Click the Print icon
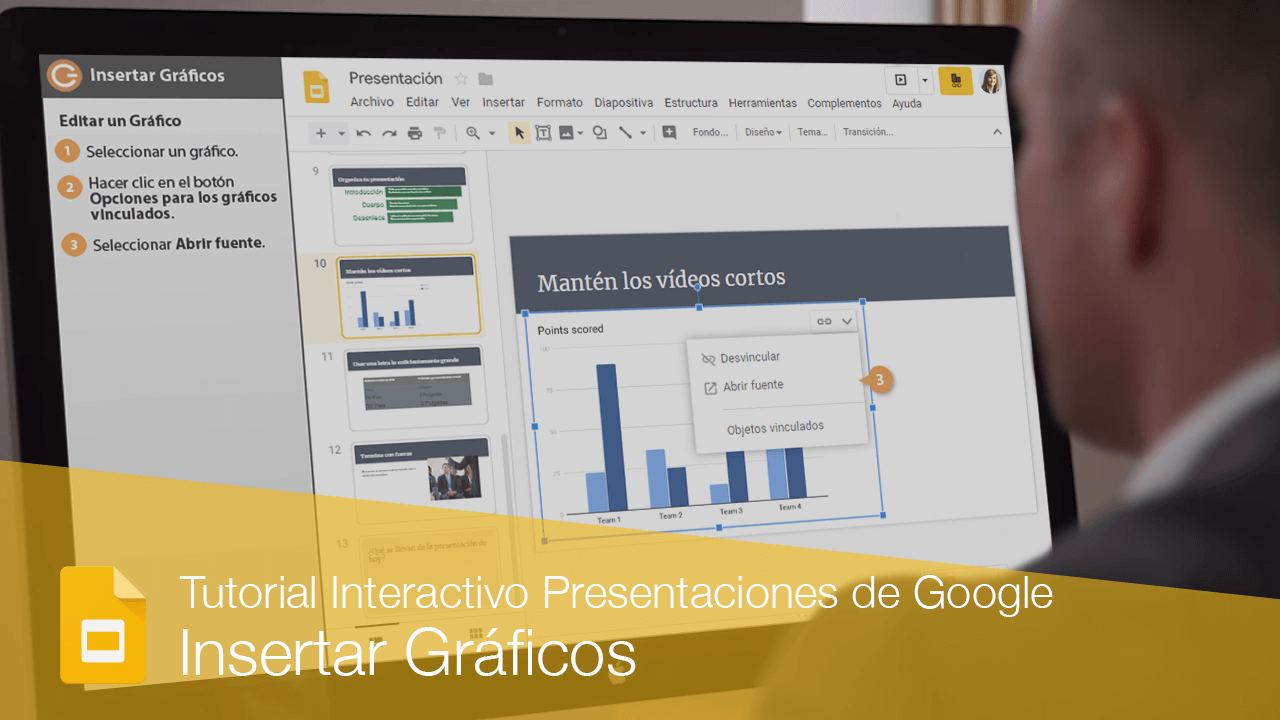 415,133
